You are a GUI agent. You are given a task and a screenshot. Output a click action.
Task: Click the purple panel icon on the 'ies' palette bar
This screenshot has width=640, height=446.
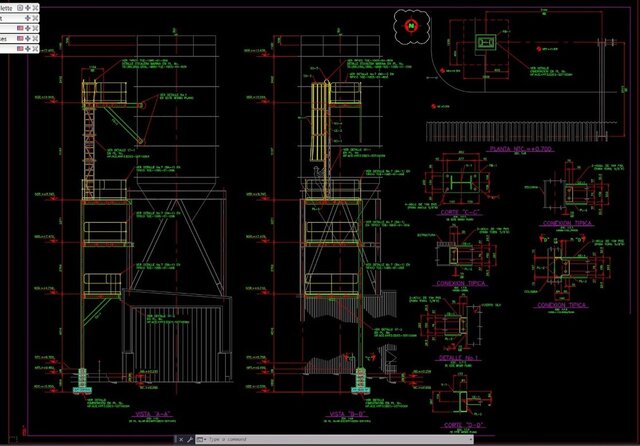(x=20, y=38)
